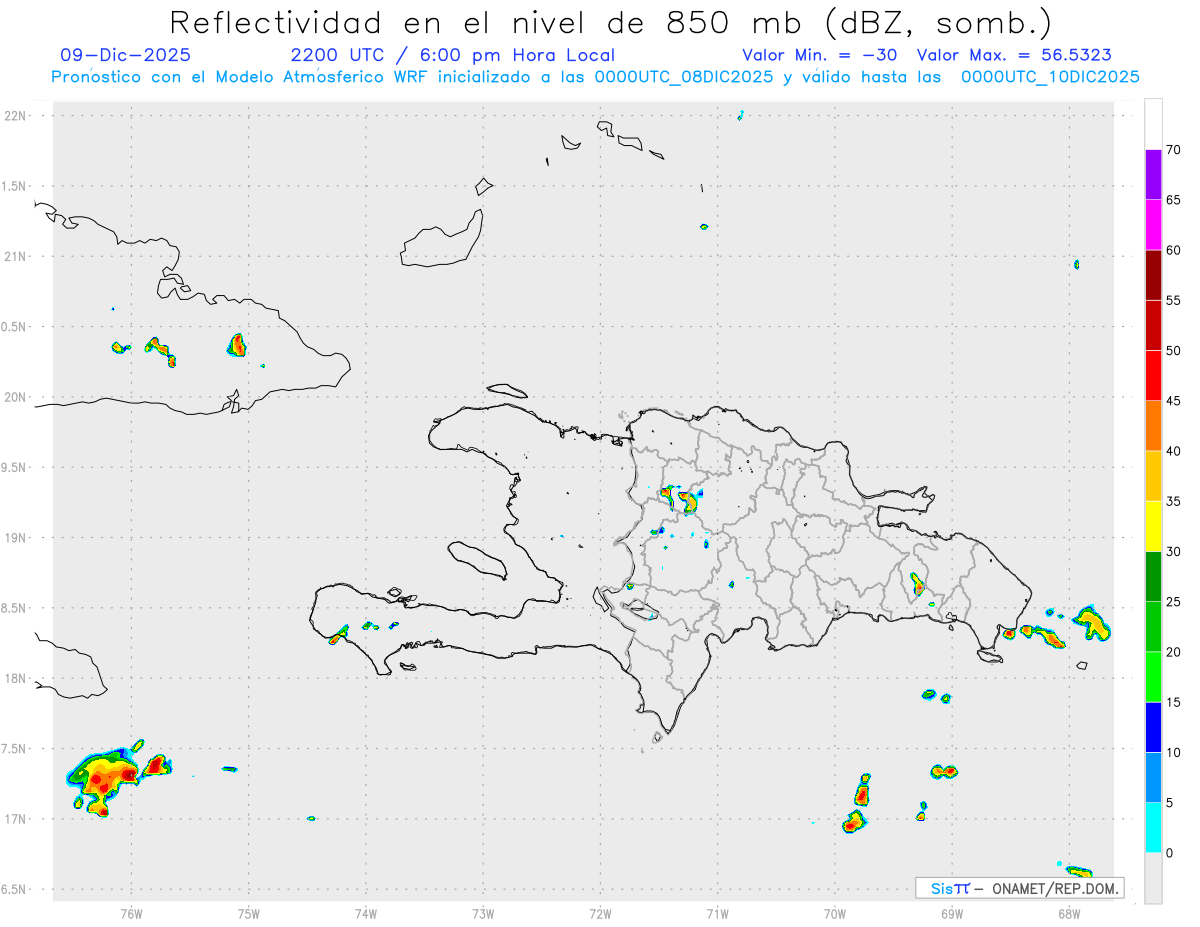Screen dimensions: 1200x927
Task: Click the colorbar tick label '45'
Action: (1174, 401)
